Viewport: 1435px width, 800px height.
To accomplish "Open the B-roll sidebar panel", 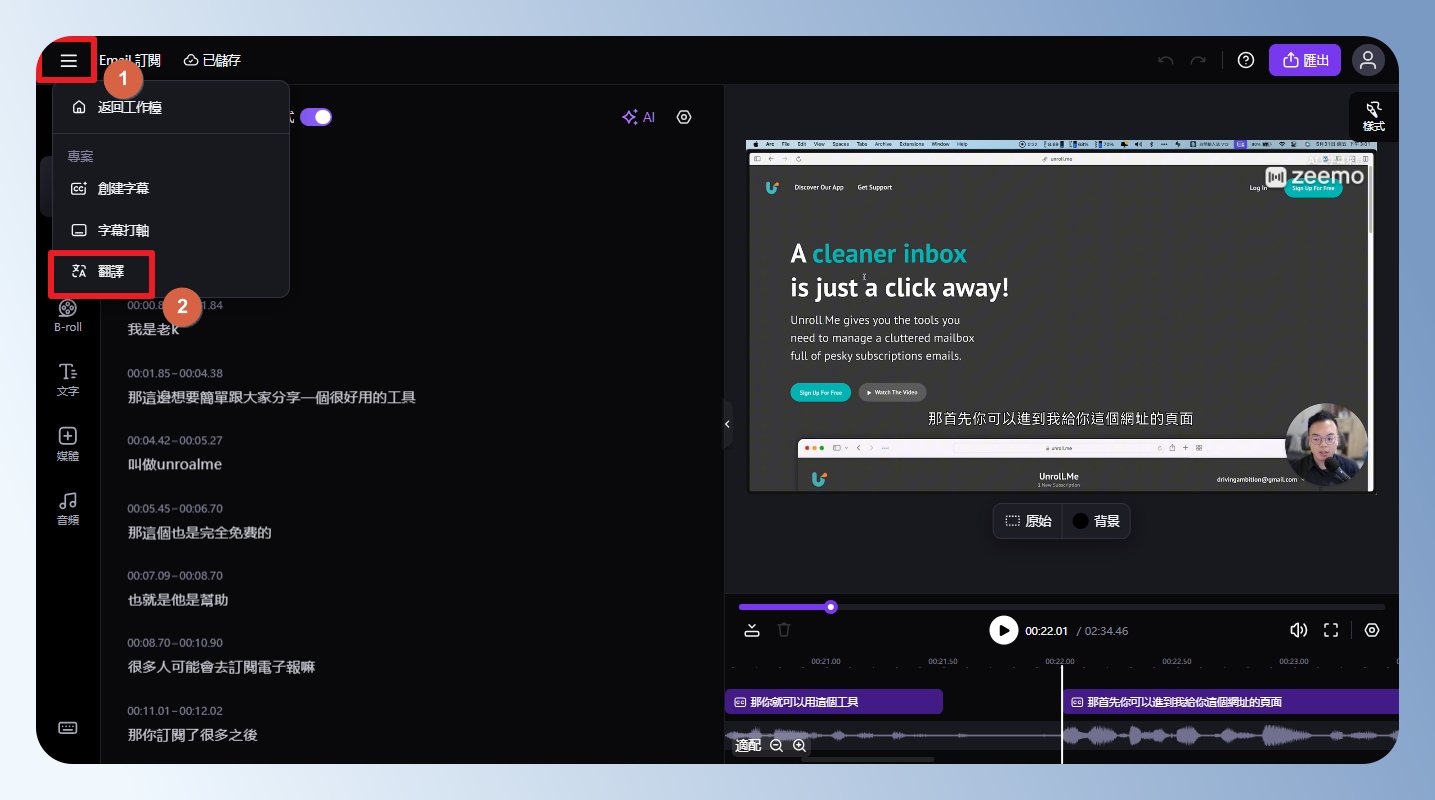I will (68, 315).
